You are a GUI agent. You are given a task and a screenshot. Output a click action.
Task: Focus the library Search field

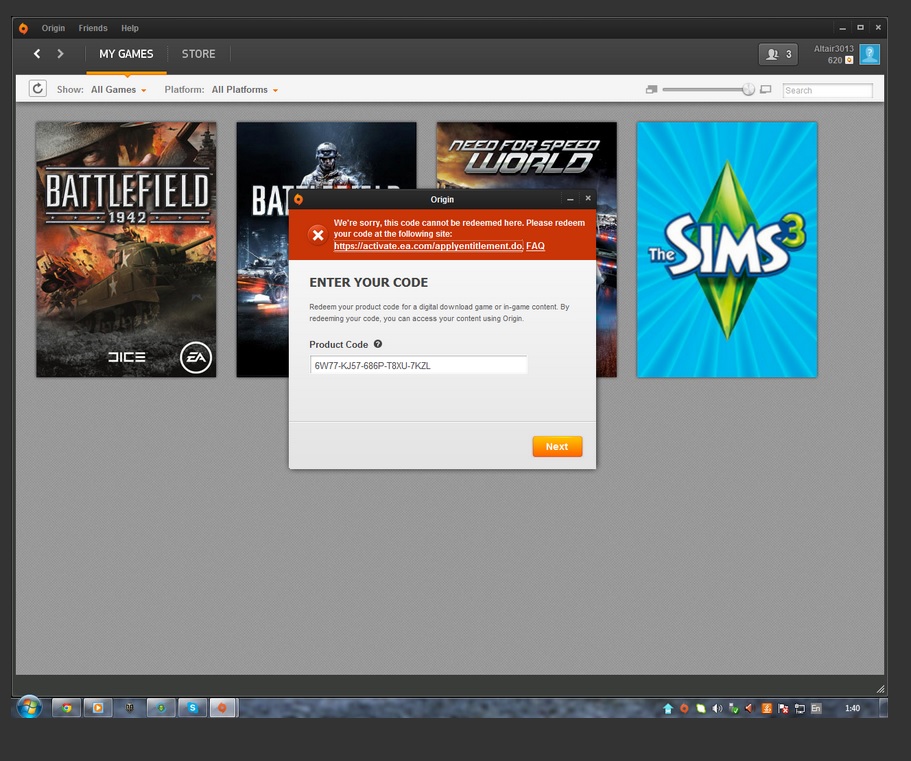coord(827,90)
